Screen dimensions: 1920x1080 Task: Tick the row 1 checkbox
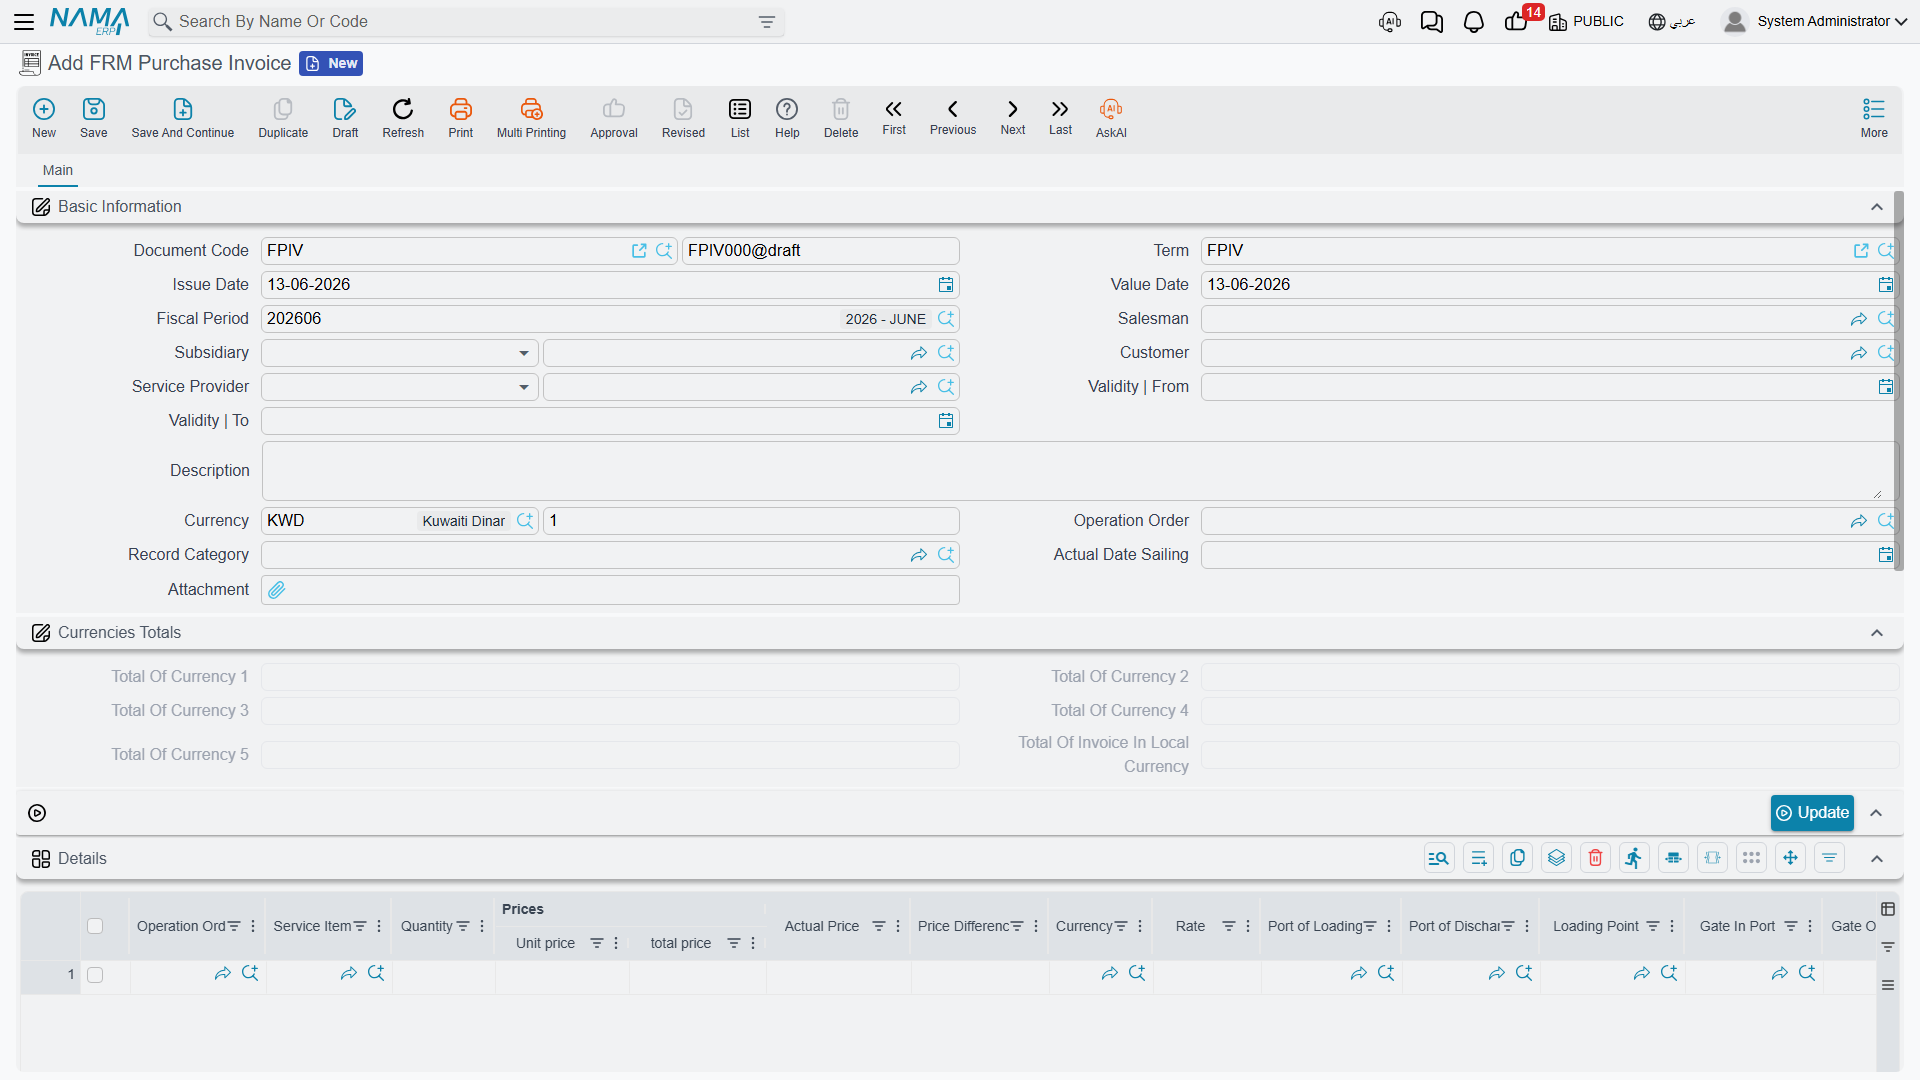coord(95,975)
